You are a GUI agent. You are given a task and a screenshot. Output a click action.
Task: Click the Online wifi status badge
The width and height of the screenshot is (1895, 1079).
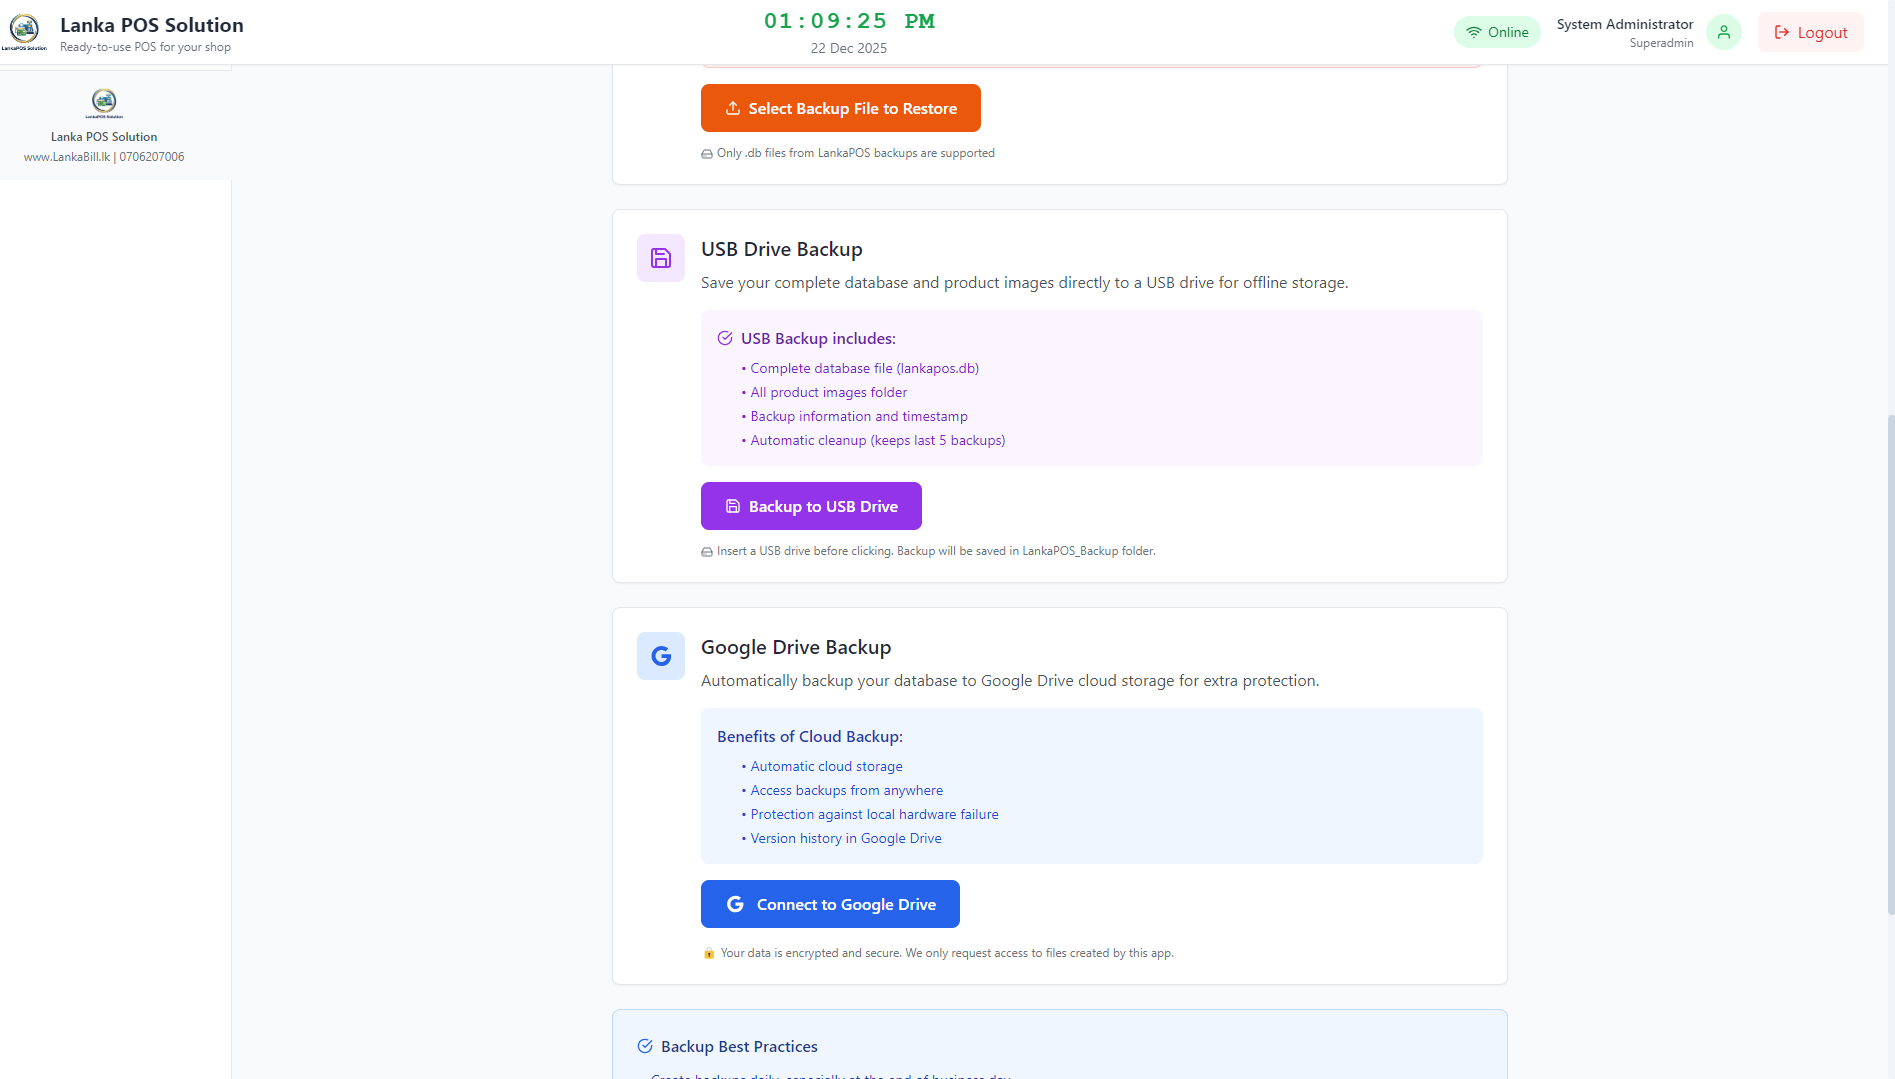tap(1497, 32)
